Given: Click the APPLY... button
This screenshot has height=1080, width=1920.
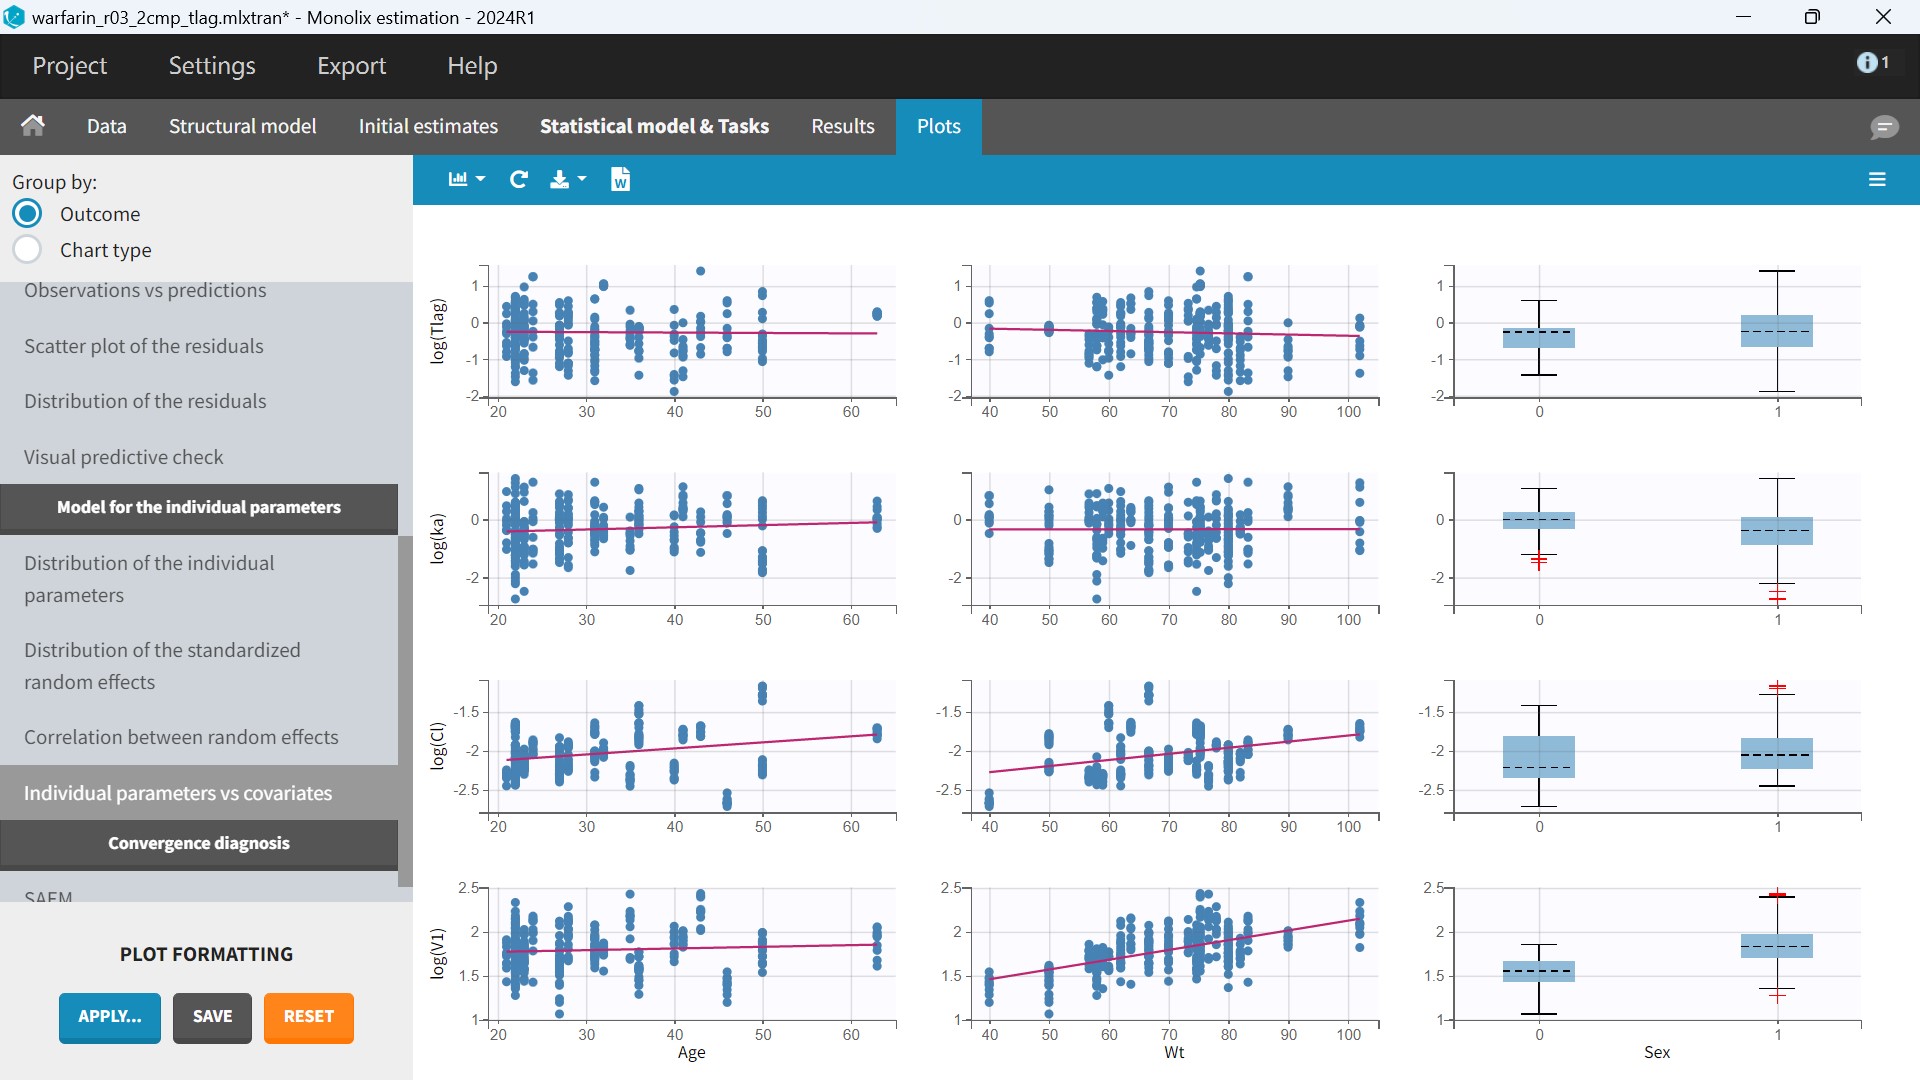Looking at the screenshot, I should tap(109, 1017).
